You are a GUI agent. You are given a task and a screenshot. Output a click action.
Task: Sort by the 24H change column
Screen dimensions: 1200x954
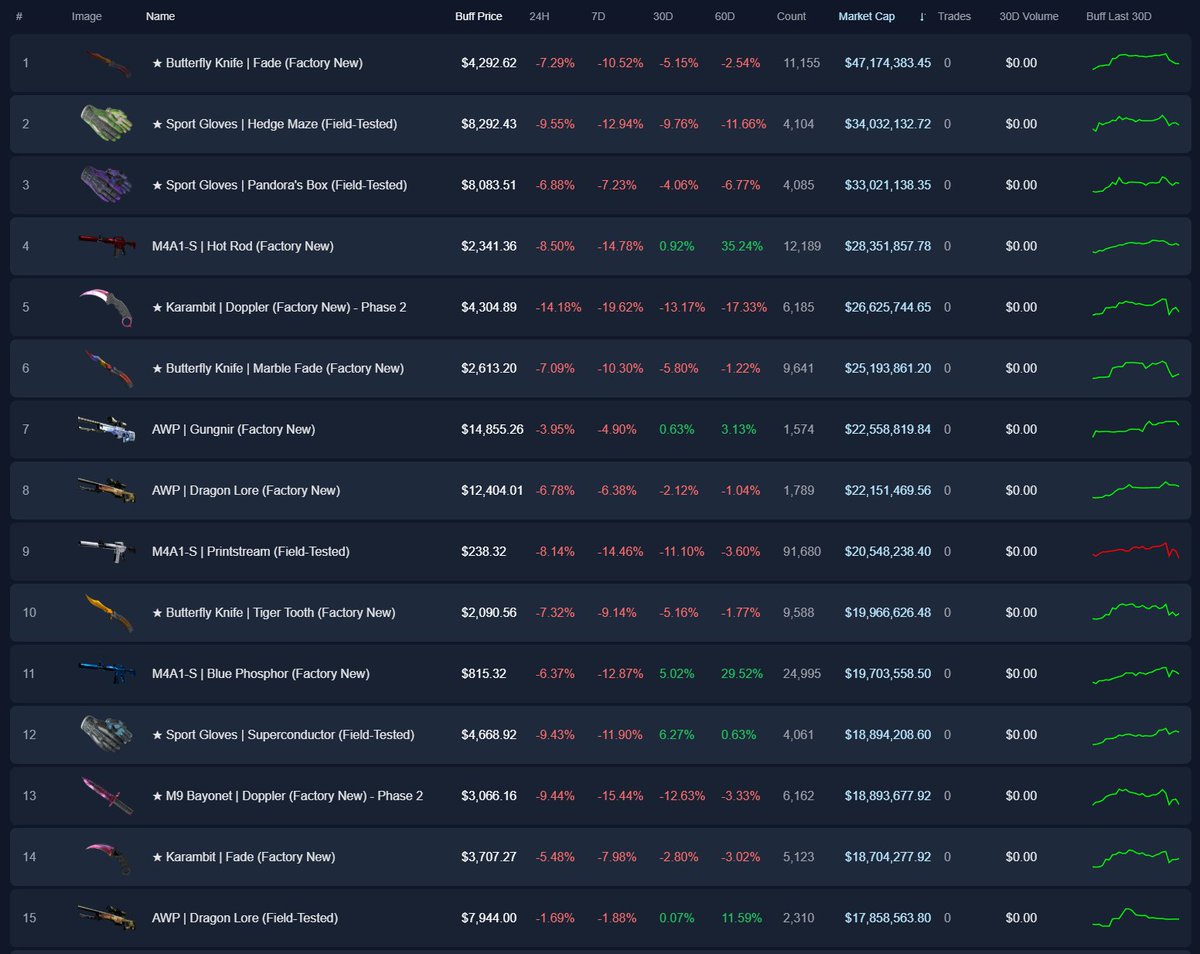point(539,17)
